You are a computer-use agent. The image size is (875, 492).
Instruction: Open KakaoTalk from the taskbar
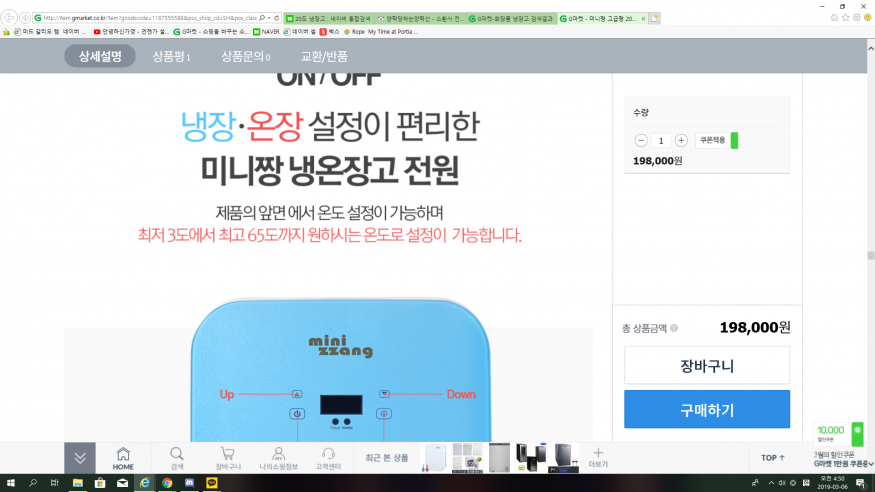click(x=211, y=483)
